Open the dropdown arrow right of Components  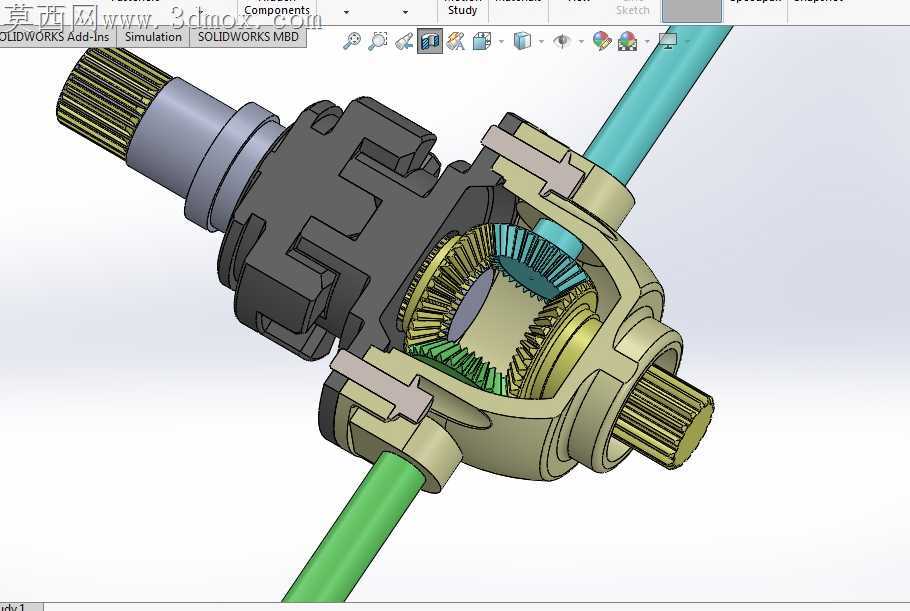point(346,12)
